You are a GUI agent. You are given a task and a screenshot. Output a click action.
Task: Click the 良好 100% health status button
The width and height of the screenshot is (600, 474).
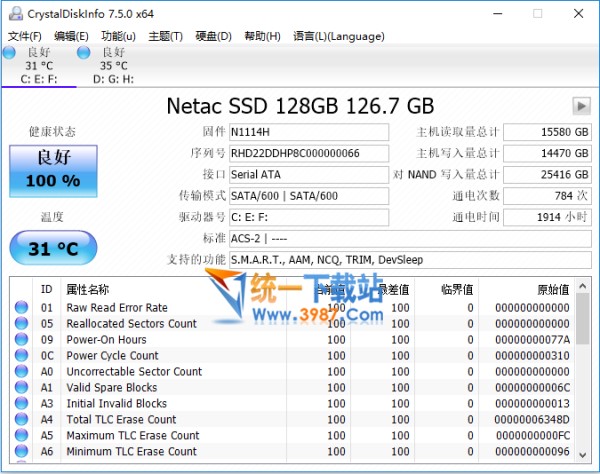coord(53,171)
